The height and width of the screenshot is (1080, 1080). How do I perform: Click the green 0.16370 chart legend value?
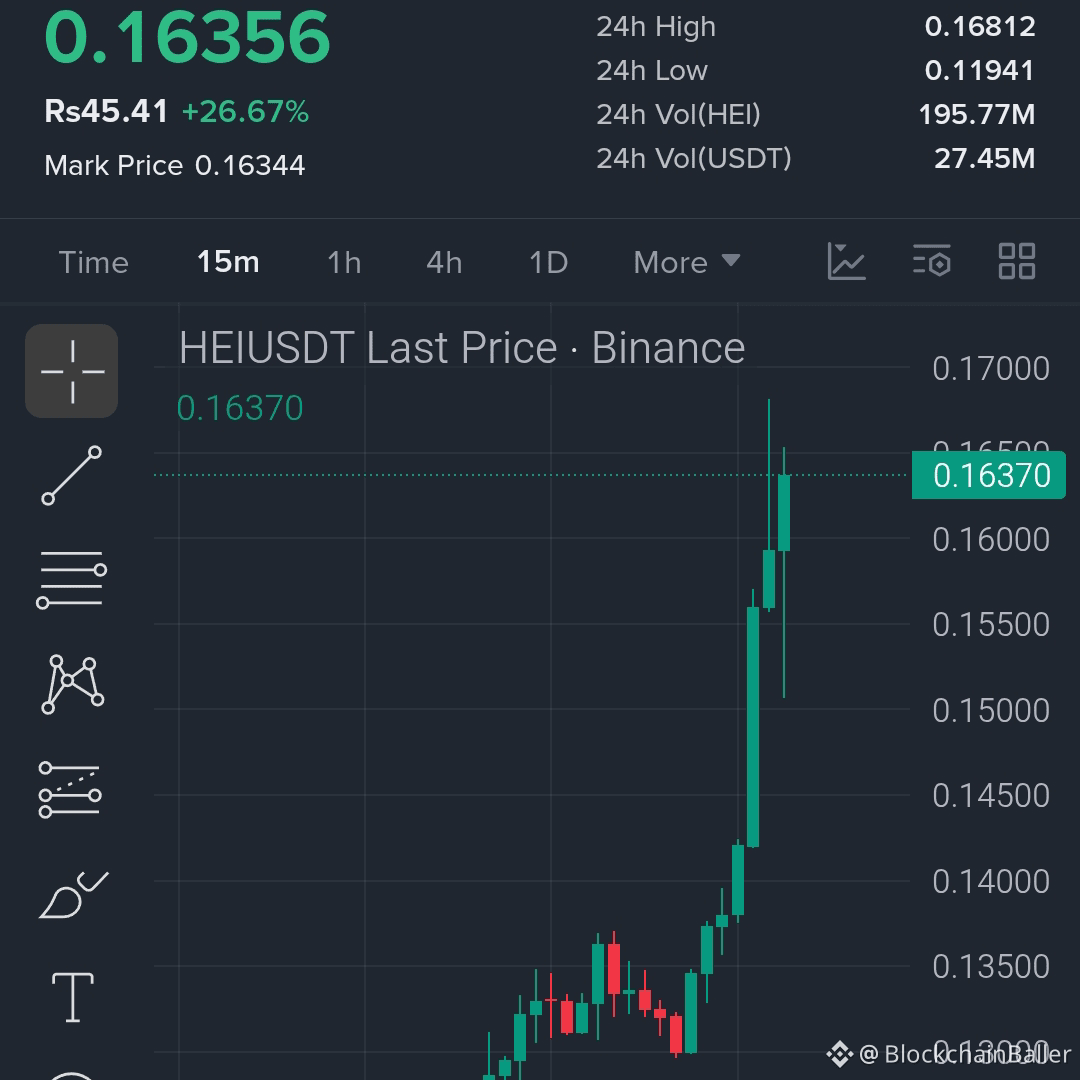pyautogui.click(x=240, y=408)
